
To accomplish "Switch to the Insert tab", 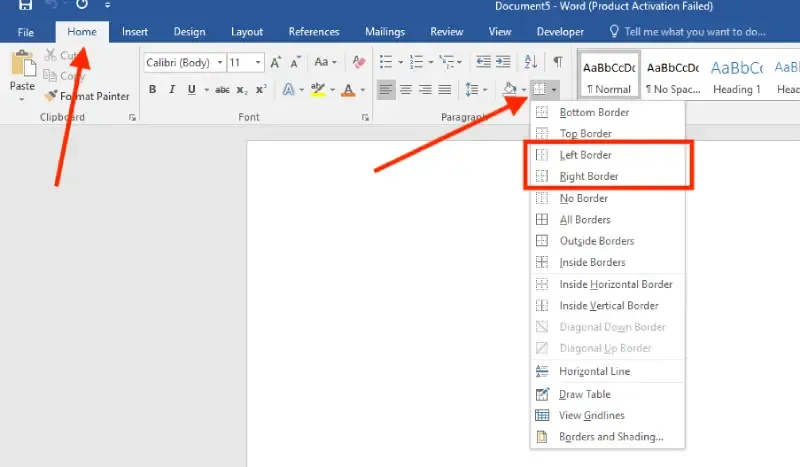I will pyautogui.click(x=135, y=32).
